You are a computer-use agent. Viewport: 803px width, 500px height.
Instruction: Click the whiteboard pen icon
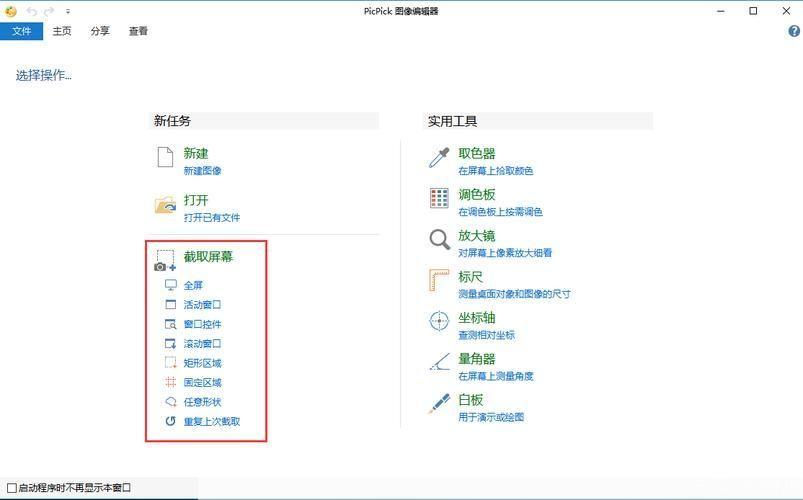point(439,403)
